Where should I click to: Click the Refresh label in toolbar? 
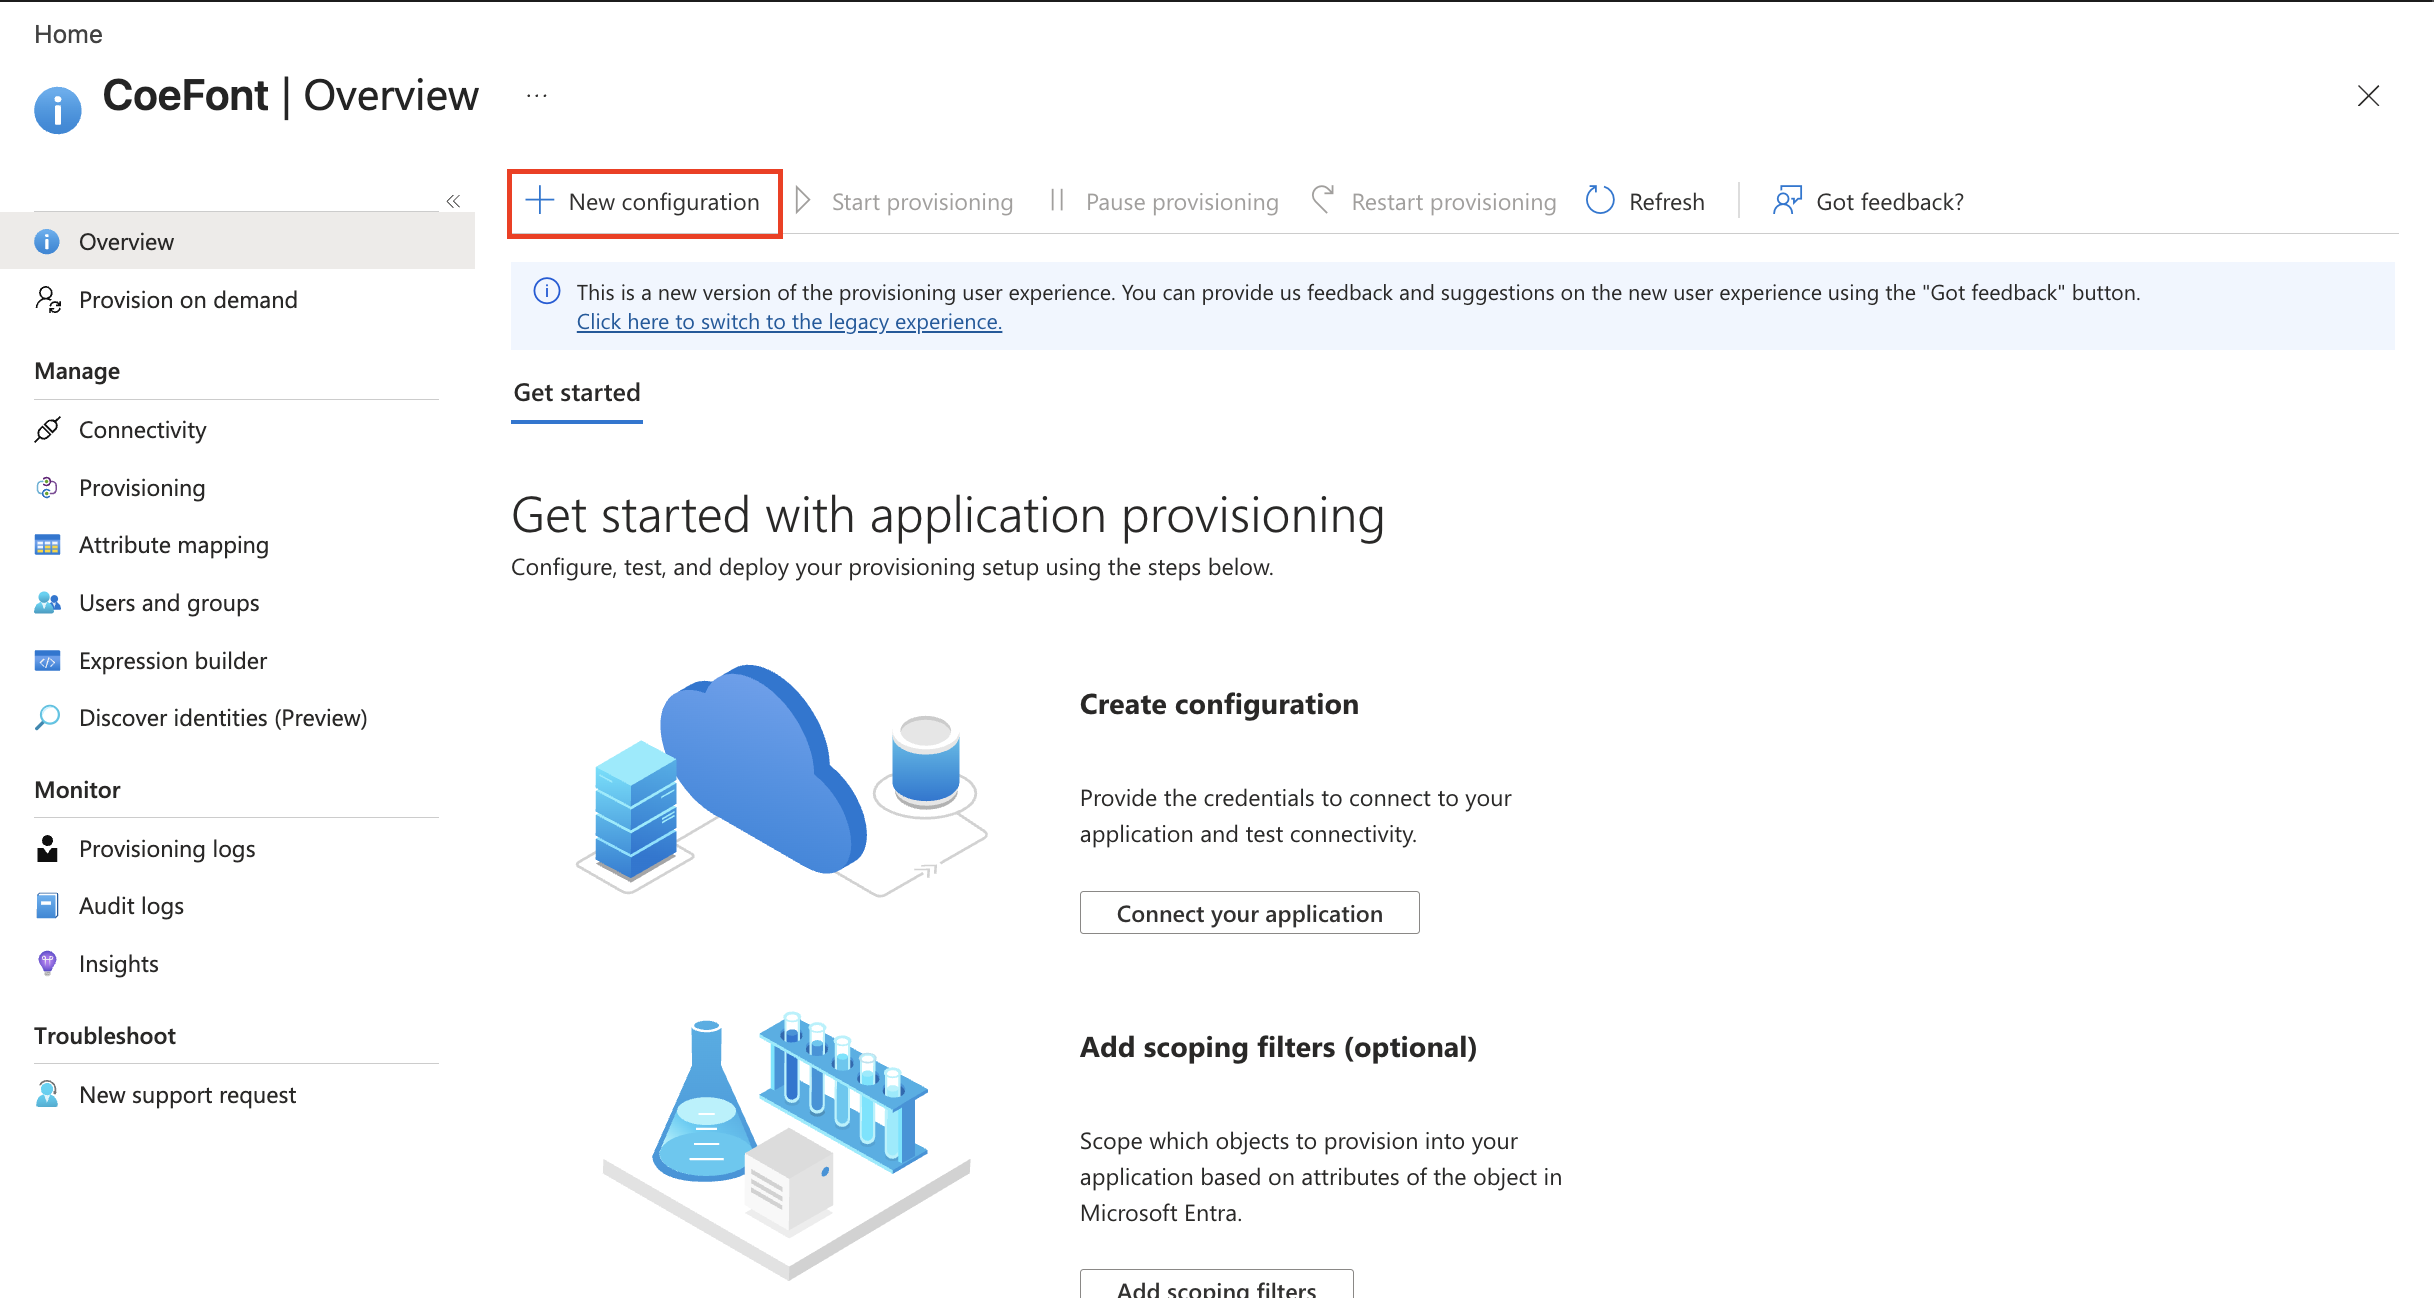point(1666,202)
